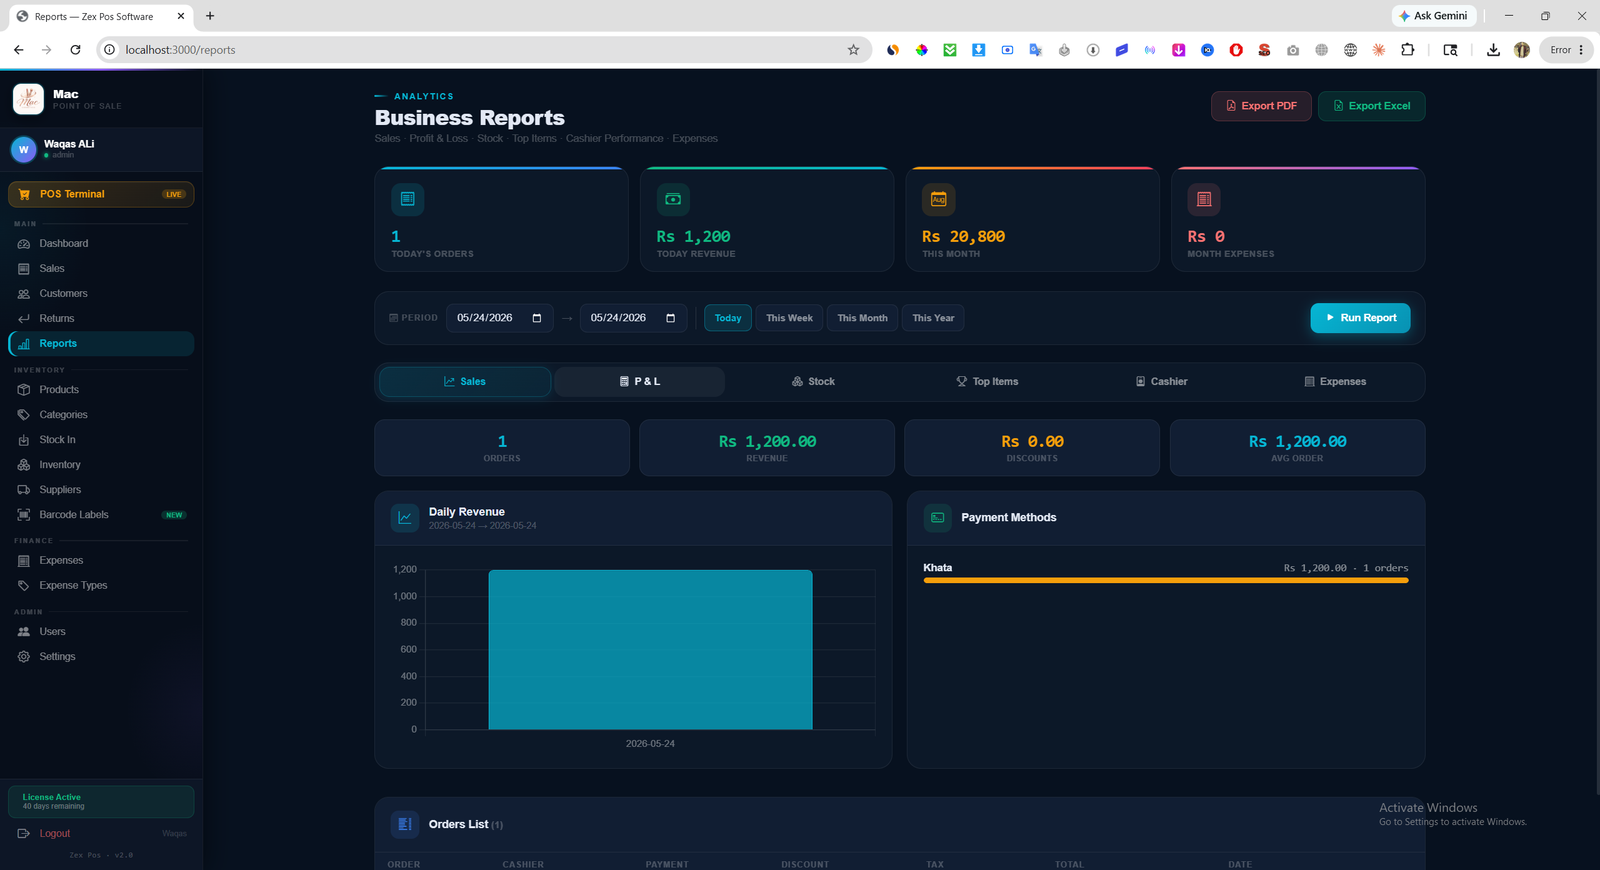Click the Waqas ALi avatar
Image resolution: width=1600 pixels, height=870 pixels.
click(x=24, y=149)
